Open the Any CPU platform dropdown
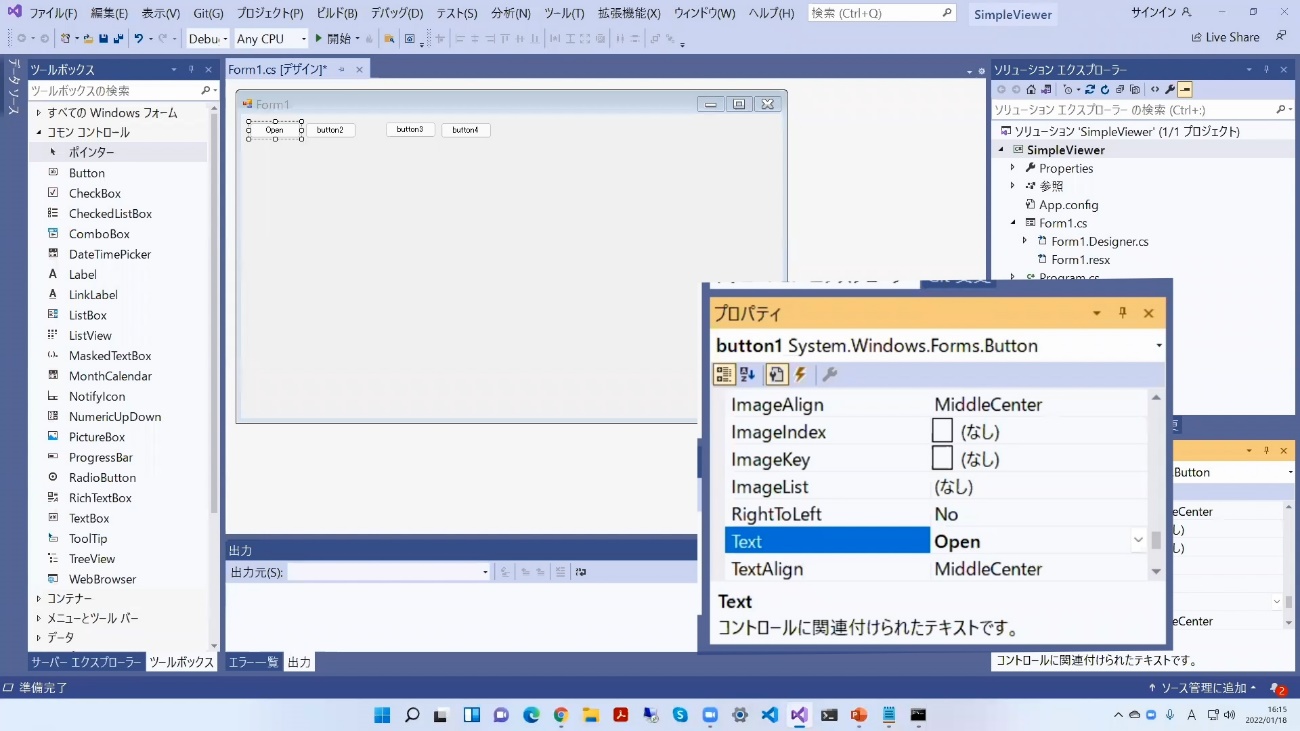1300x731 pixels. click(271, 39)
